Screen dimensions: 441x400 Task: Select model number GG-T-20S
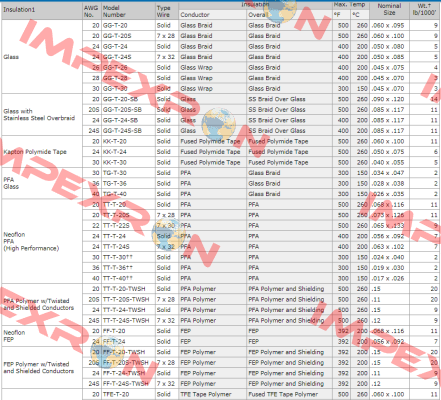point(117,36)
